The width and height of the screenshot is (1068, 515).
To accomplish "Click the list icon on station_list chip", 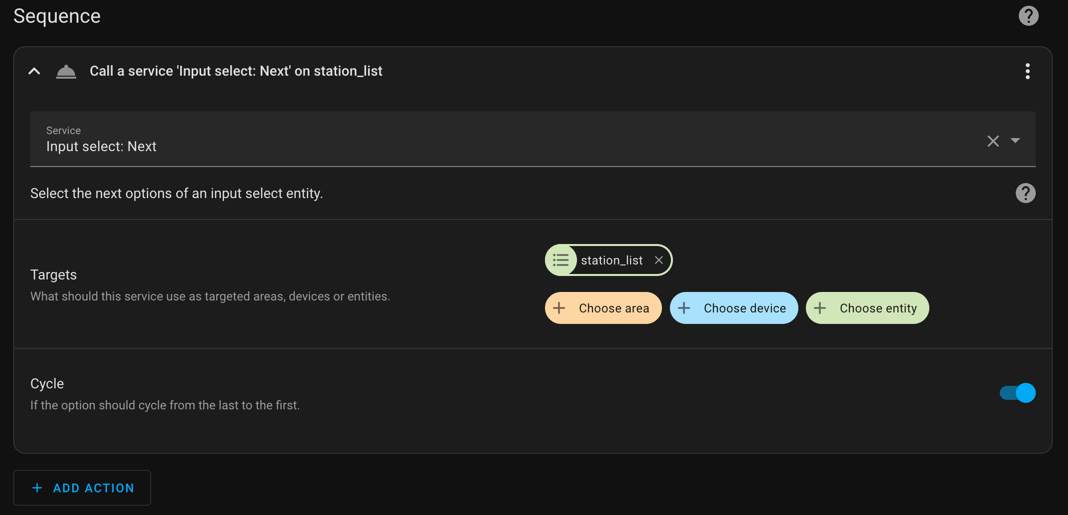I will (x=561, y=260).
